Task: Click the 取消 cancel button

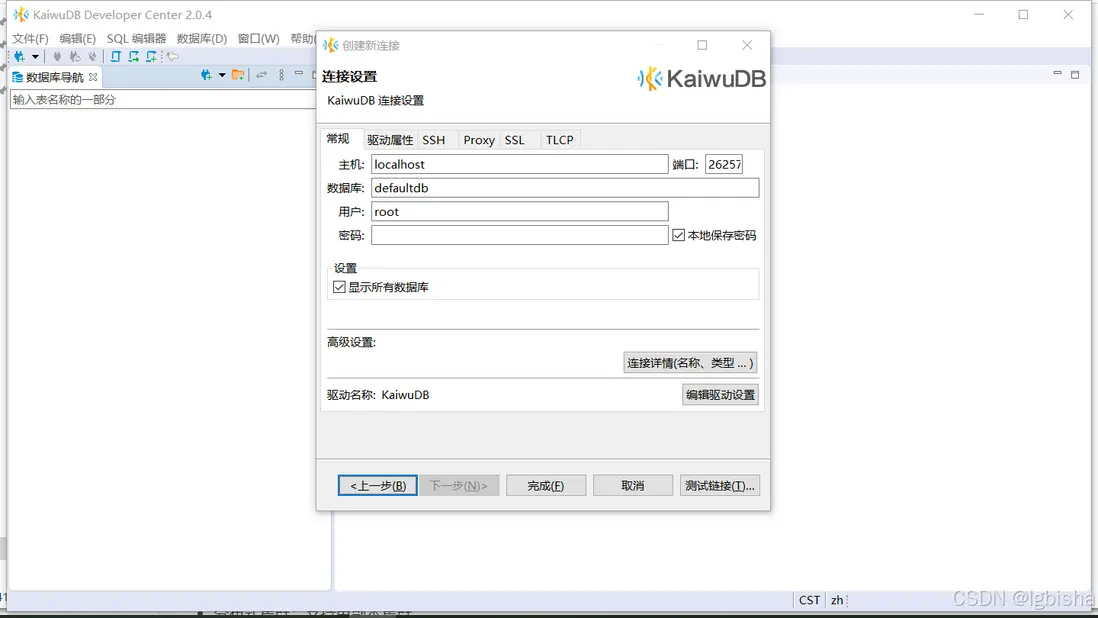Action: [x=633, y=486]
